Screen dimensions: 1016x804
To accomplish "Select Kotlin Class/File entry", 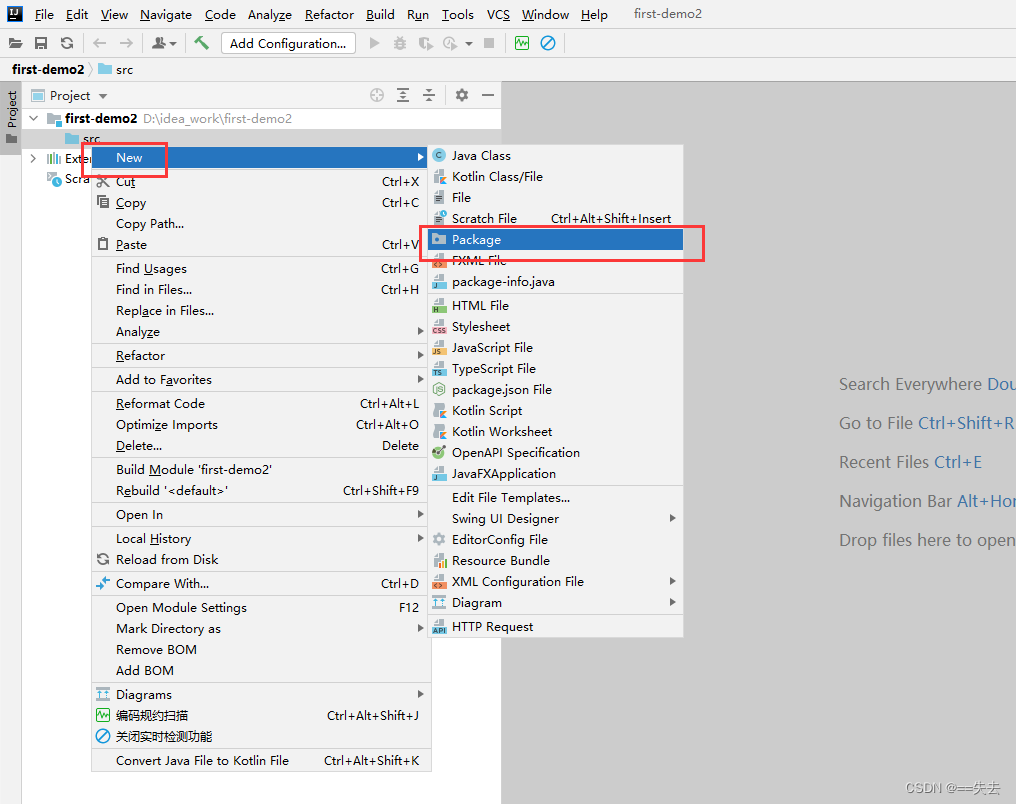I will [x=555, y=176].
